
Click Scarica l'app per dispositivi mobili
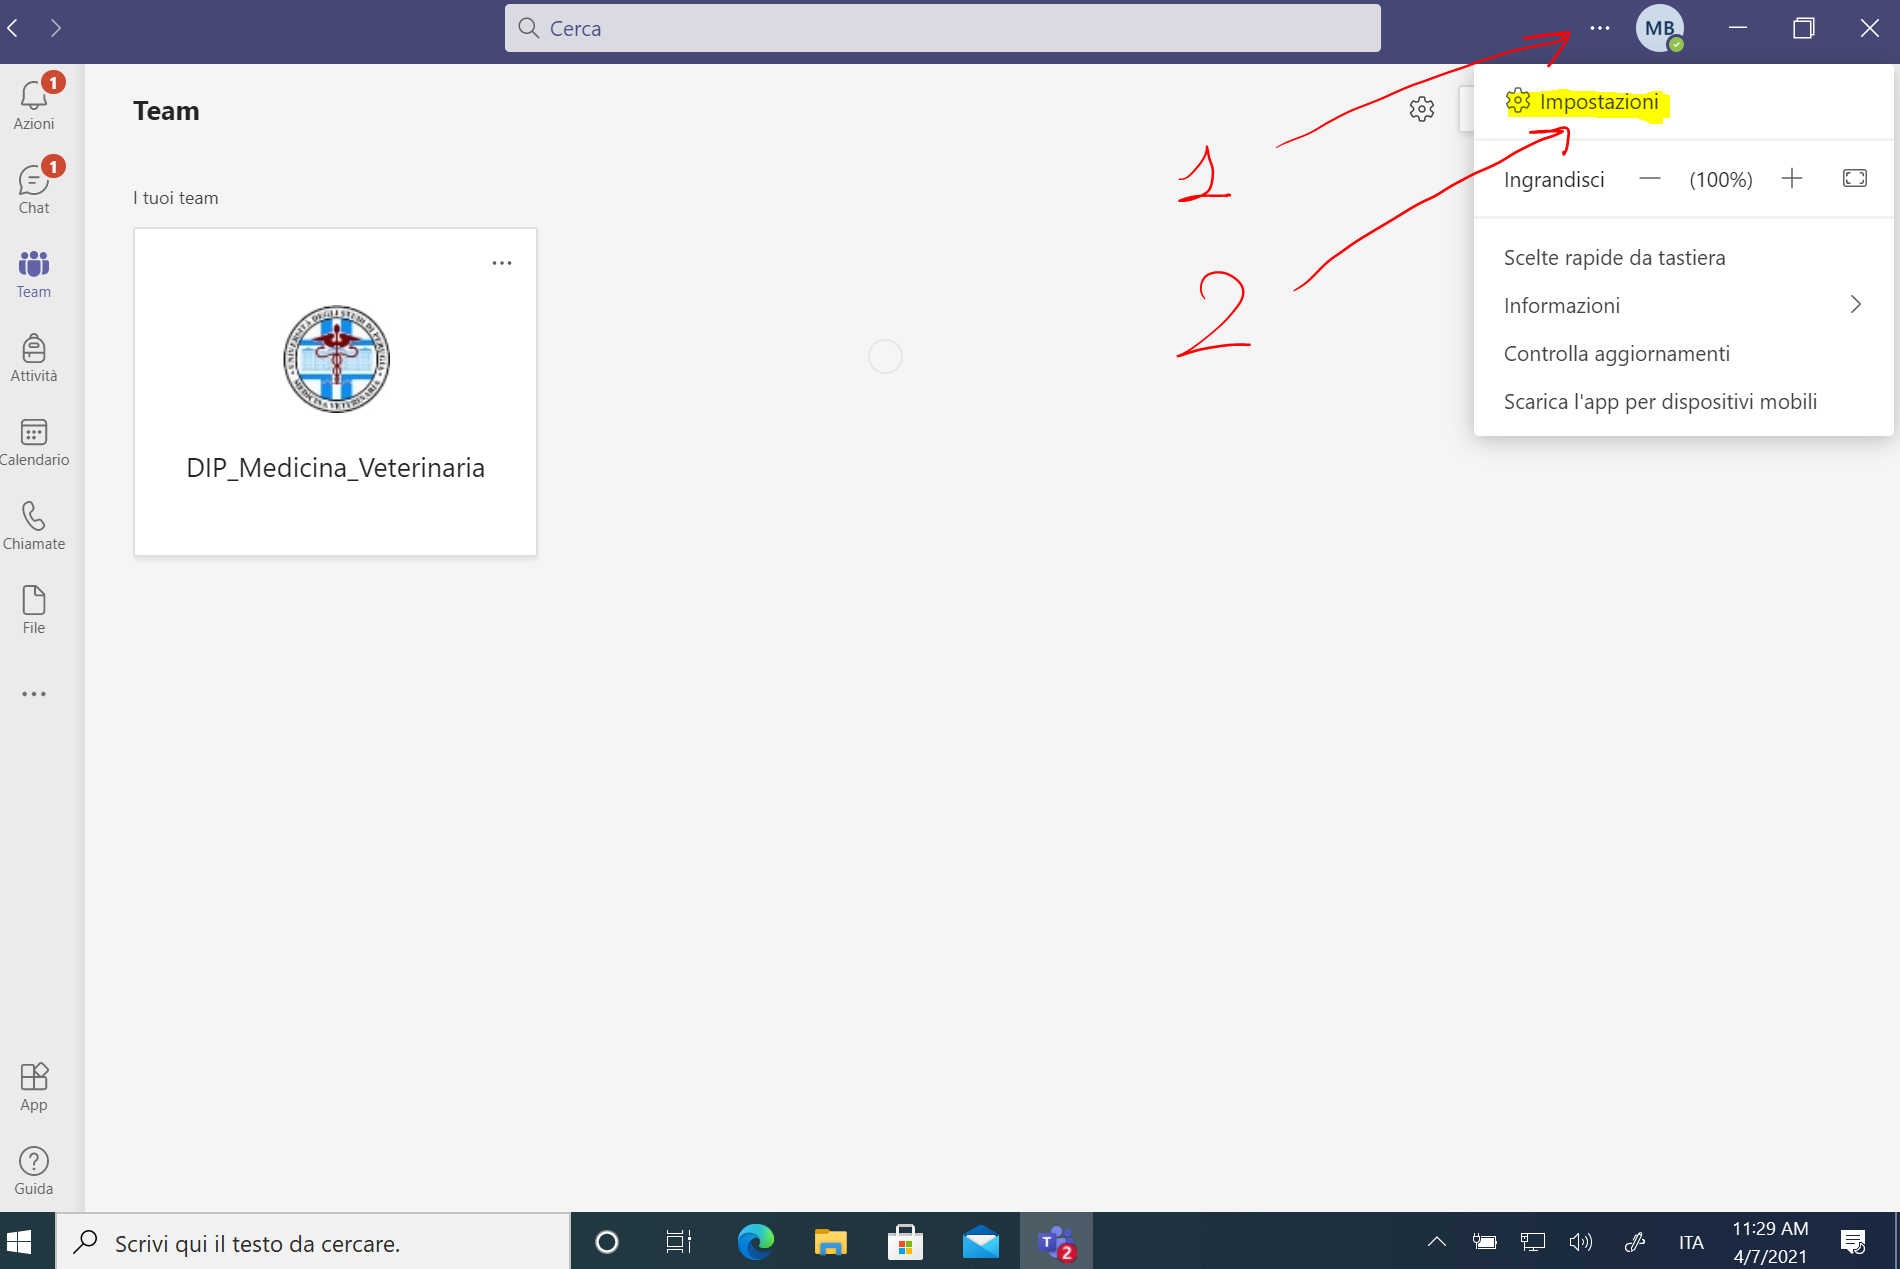(x=1660, y=401)
